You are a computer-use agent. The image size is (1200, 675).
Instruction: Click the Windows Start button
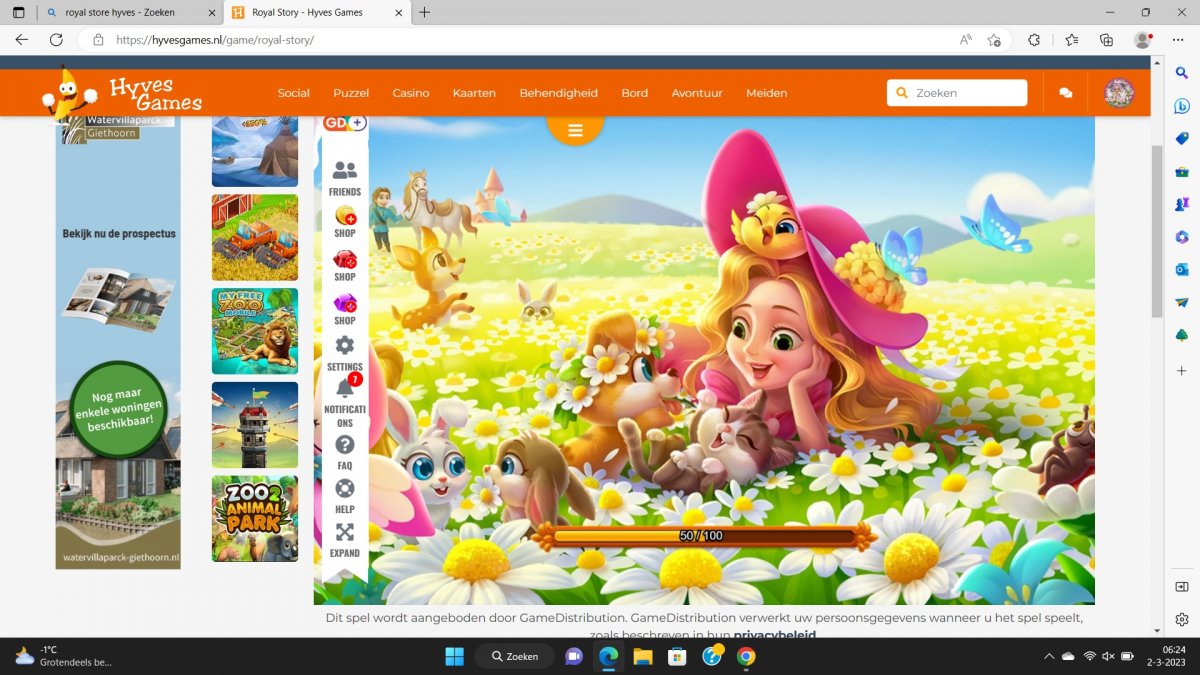454,657
